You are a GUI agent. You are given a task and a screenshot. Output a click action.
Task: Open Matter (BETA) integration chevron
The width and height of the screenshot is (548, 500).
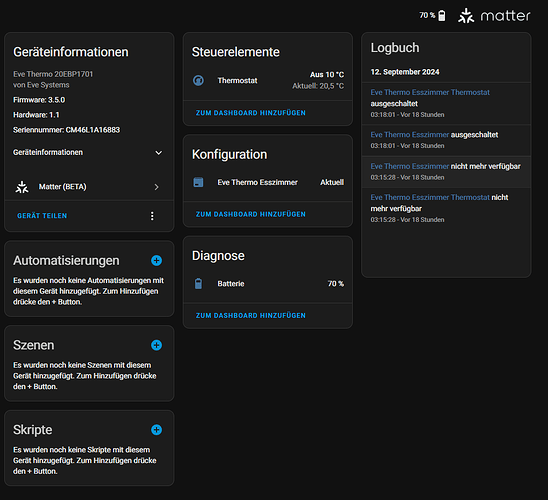[157, 187]
